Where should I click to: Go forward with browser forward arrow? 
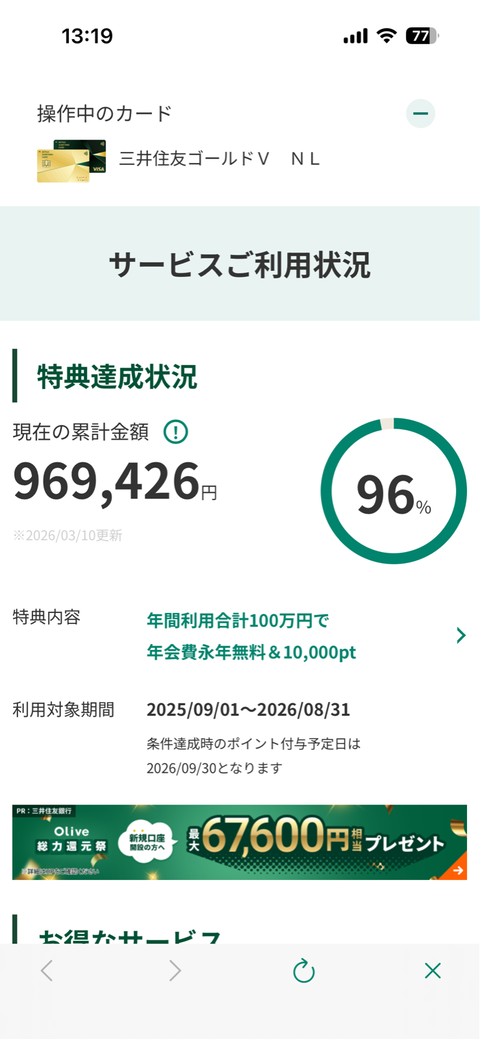click(x=174, y=971)
